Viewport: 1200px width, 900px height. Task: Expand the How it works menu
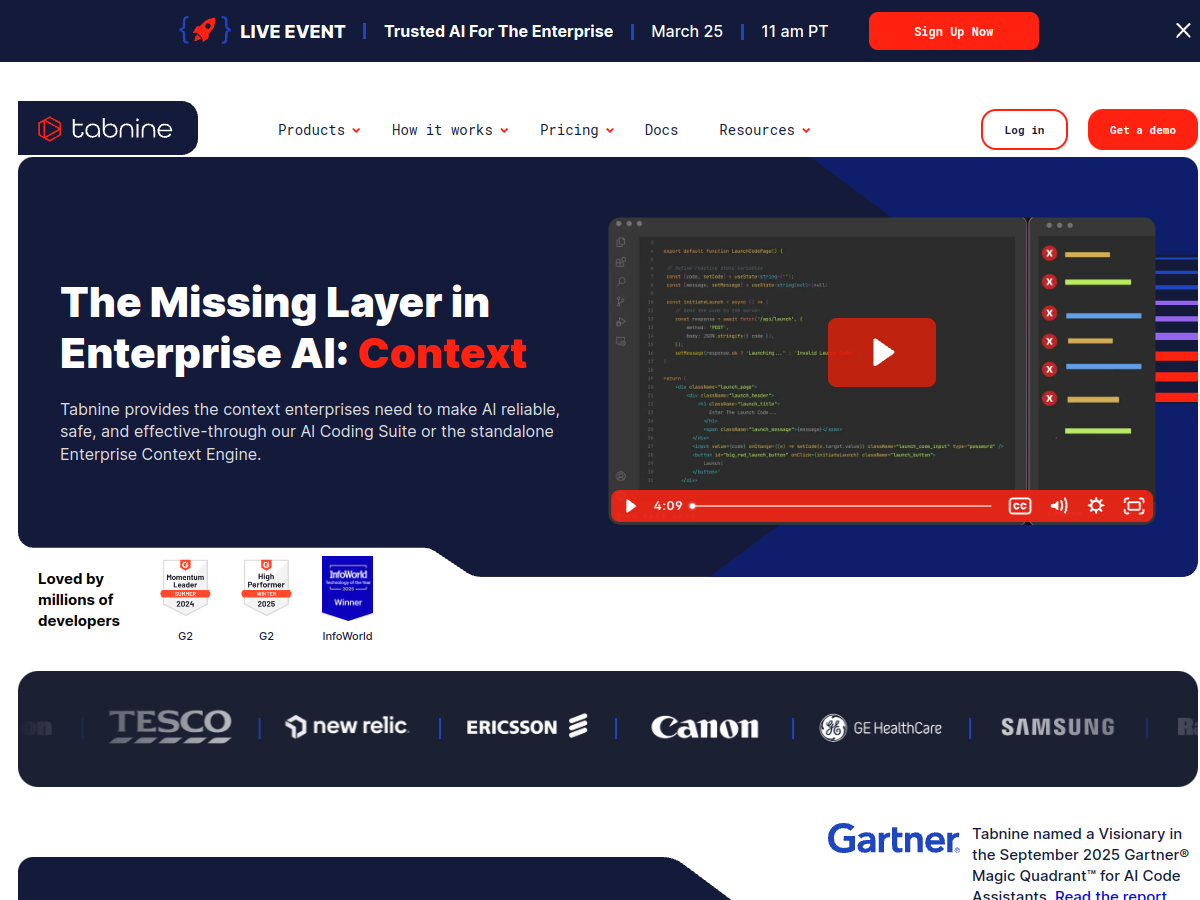tap(449, 130)
